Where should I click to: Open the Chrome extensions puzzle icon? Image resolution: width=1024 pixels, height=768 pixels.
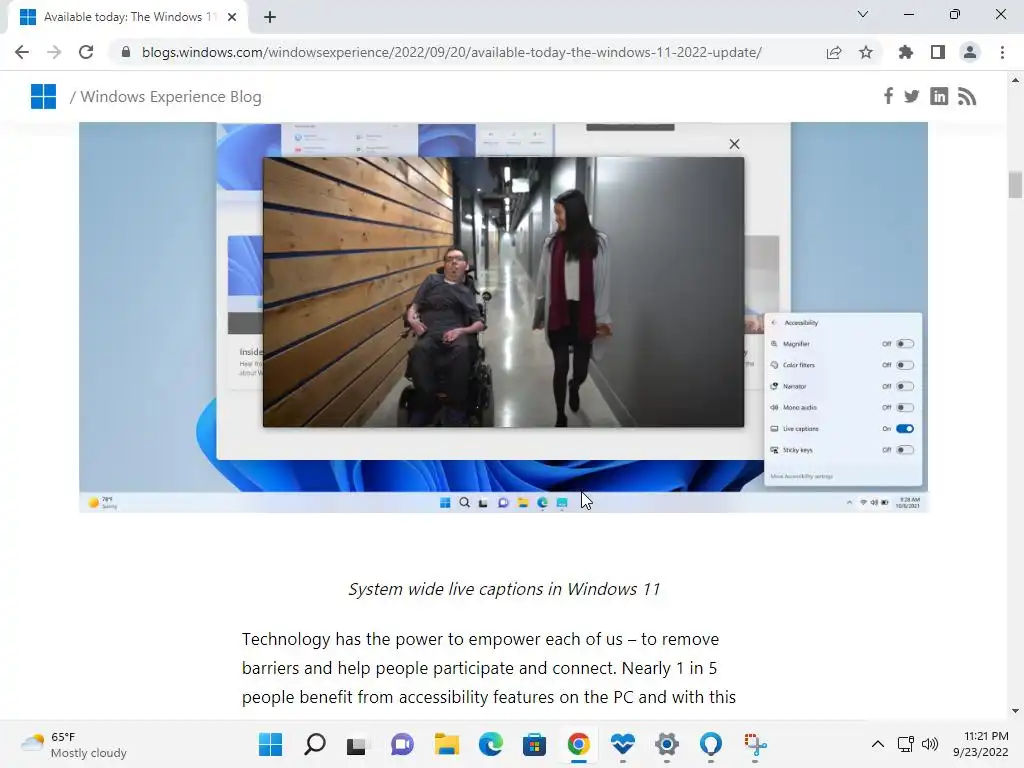pos(906,52)
